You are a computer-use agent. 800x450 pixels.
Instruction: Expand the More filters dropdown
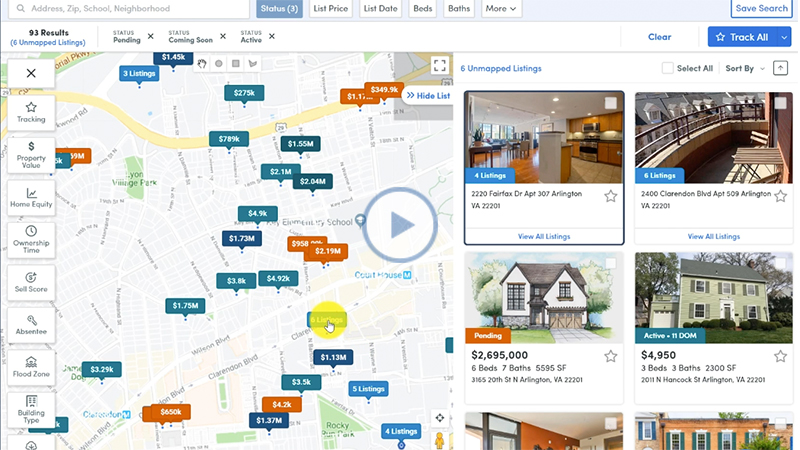point(501,9)
